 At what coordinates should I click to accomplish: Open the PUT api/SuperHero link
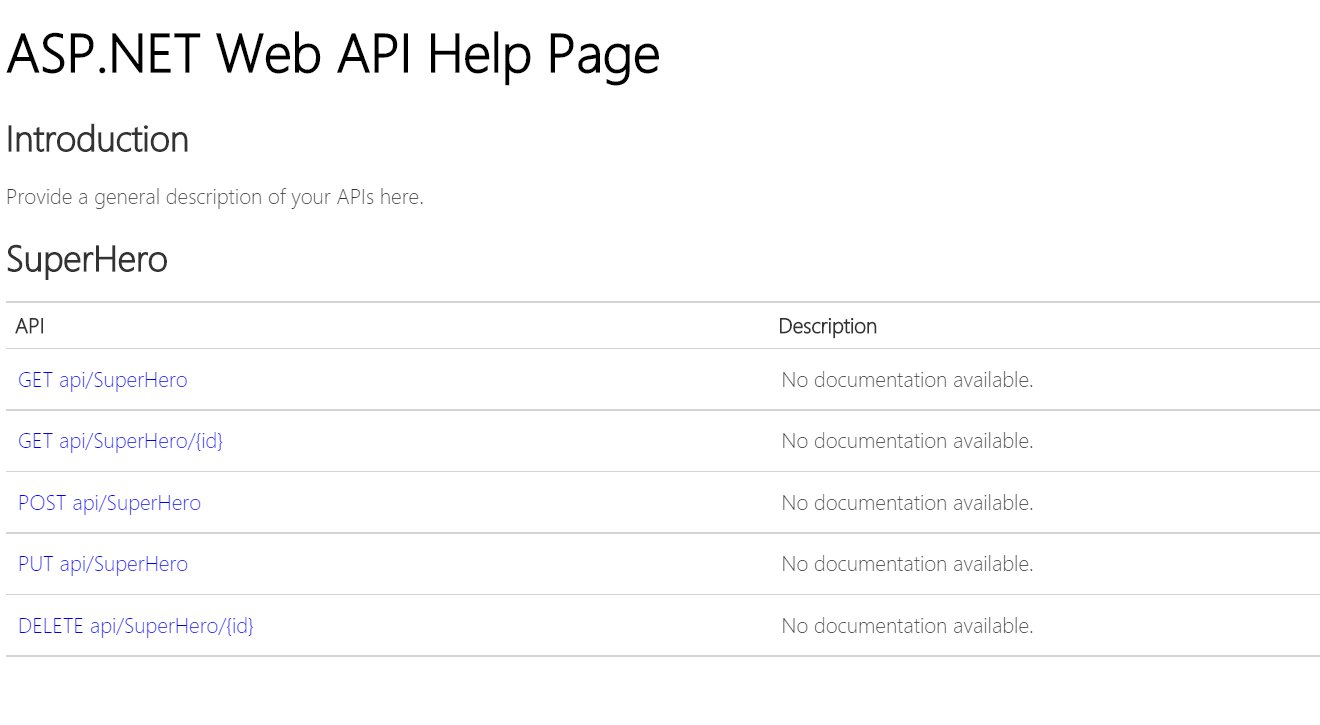click(x=102, y=564)
